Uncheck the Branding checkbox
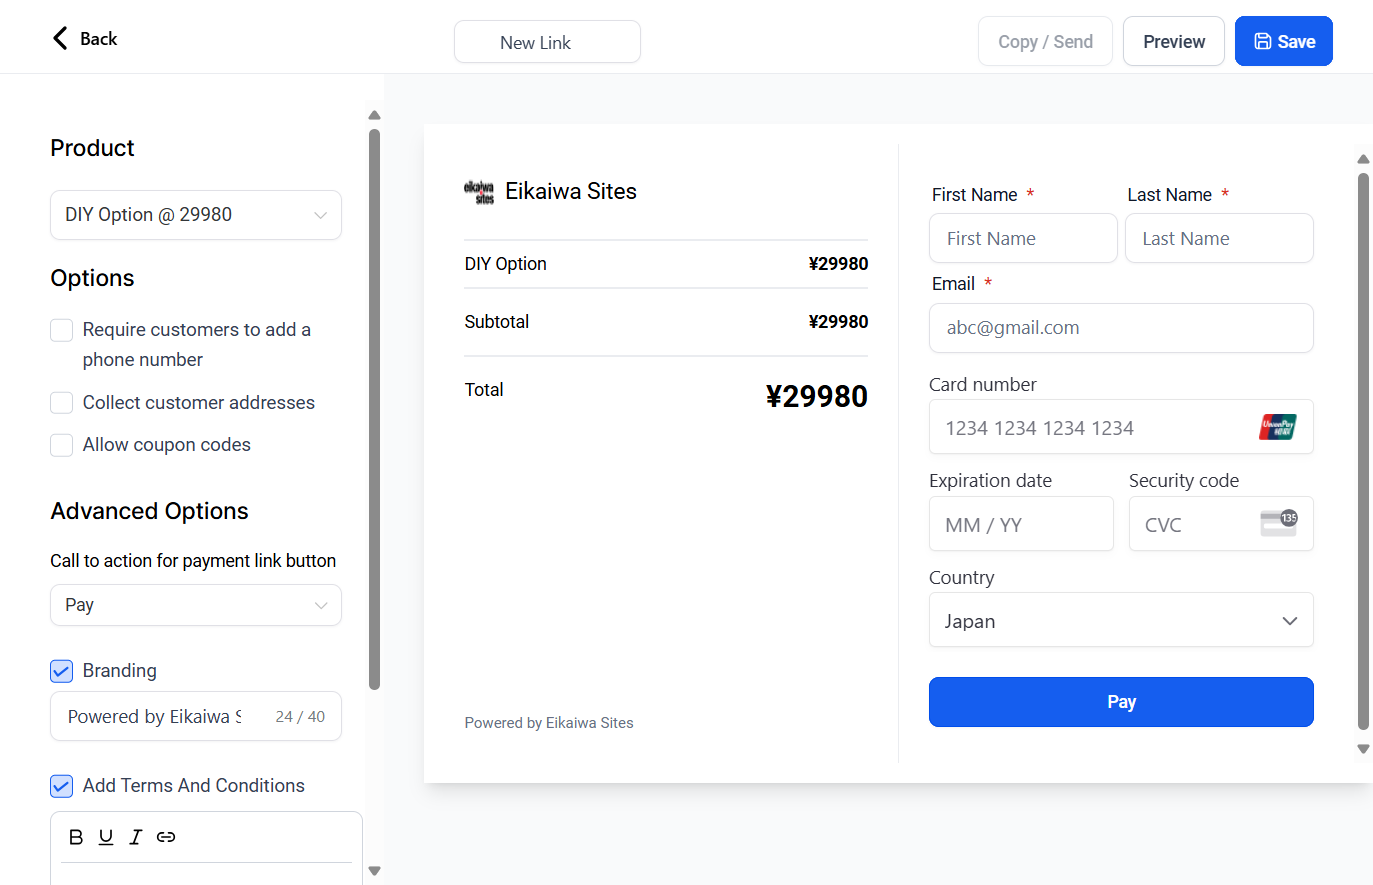Image resolution: width=1373 pixels, height=885 pixels. click(62, 671)
